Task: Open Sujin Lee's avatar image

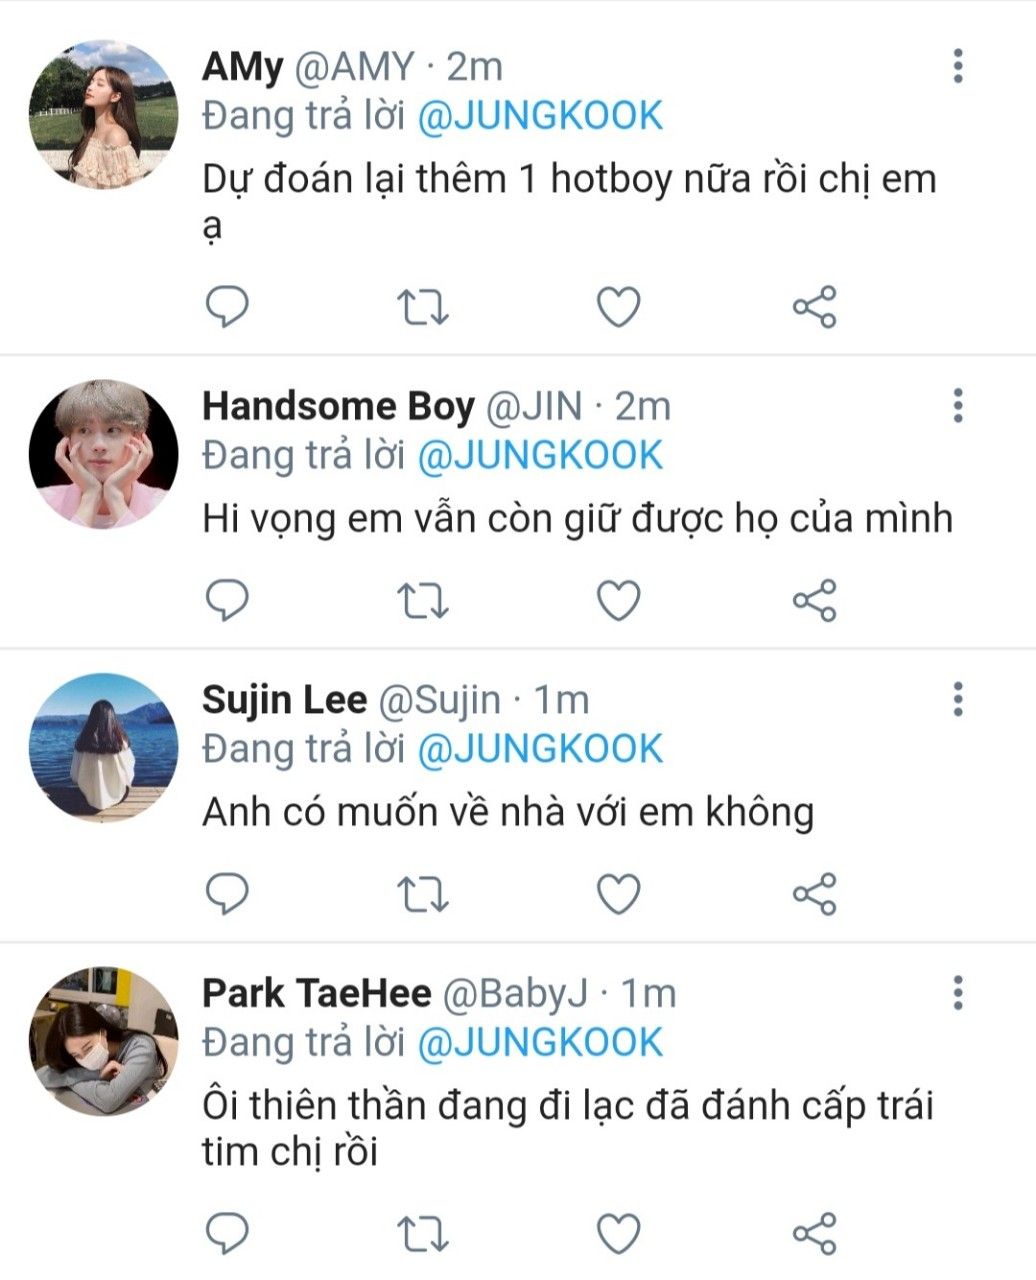Action: tap(104, 747)
